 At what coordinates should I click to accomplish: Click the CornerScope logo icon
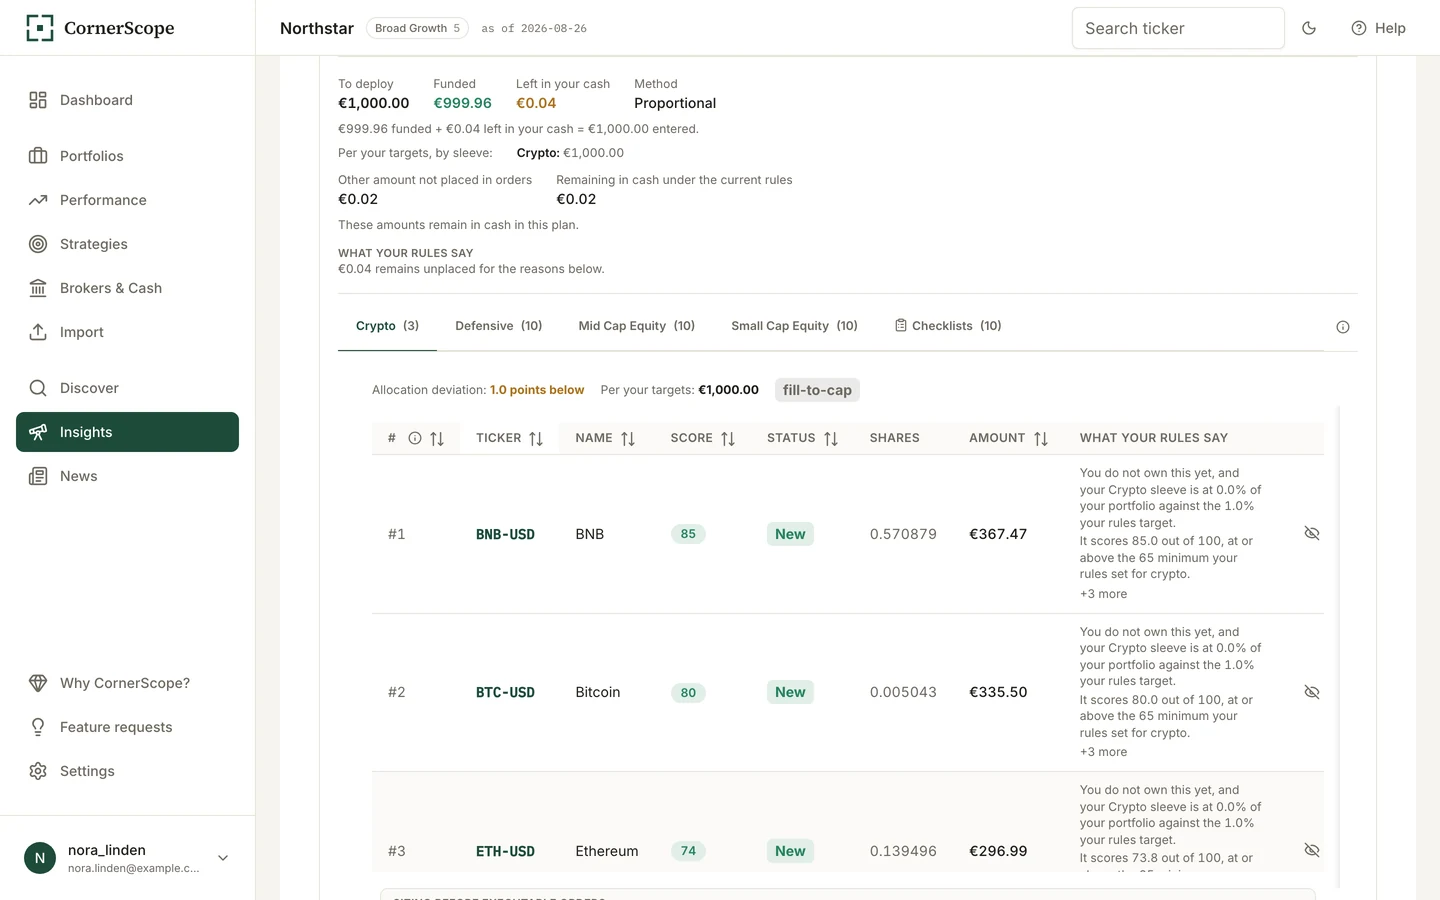(40, 28)
